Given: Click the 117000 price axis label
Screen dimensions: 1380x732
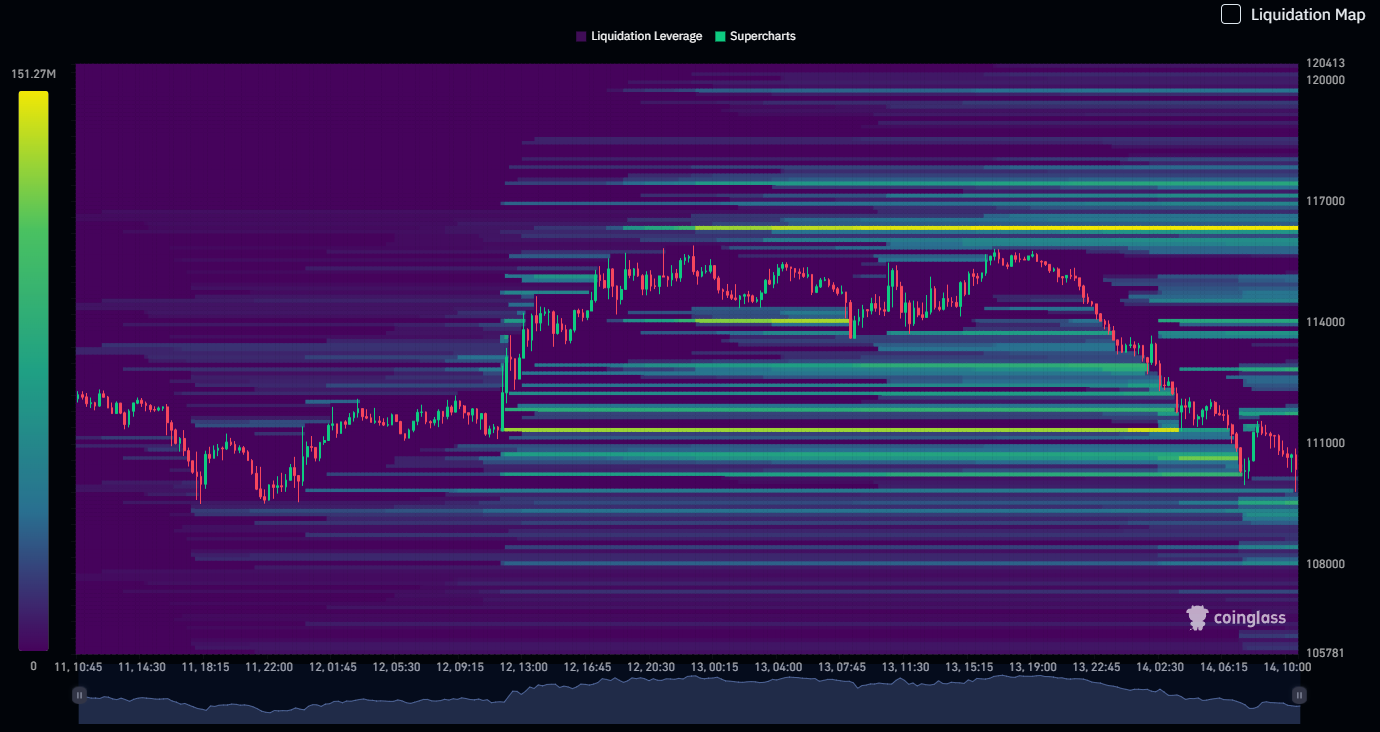Looking at the screenshot, I should click(x=1325, y=201).
